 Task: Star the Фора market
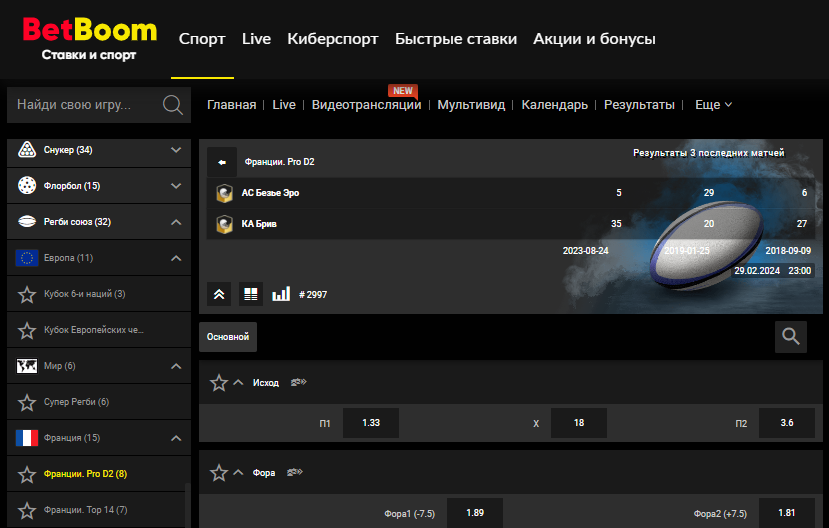219,473
